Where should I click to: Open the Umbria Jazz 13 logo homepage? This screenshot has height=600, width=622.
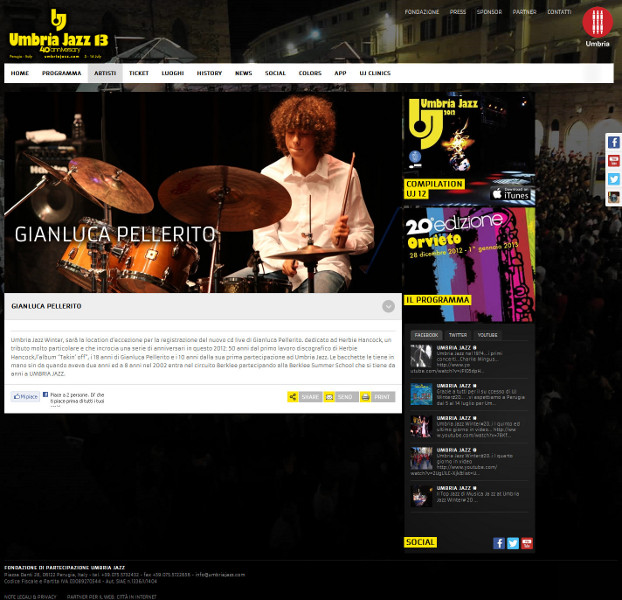point(59,35)
